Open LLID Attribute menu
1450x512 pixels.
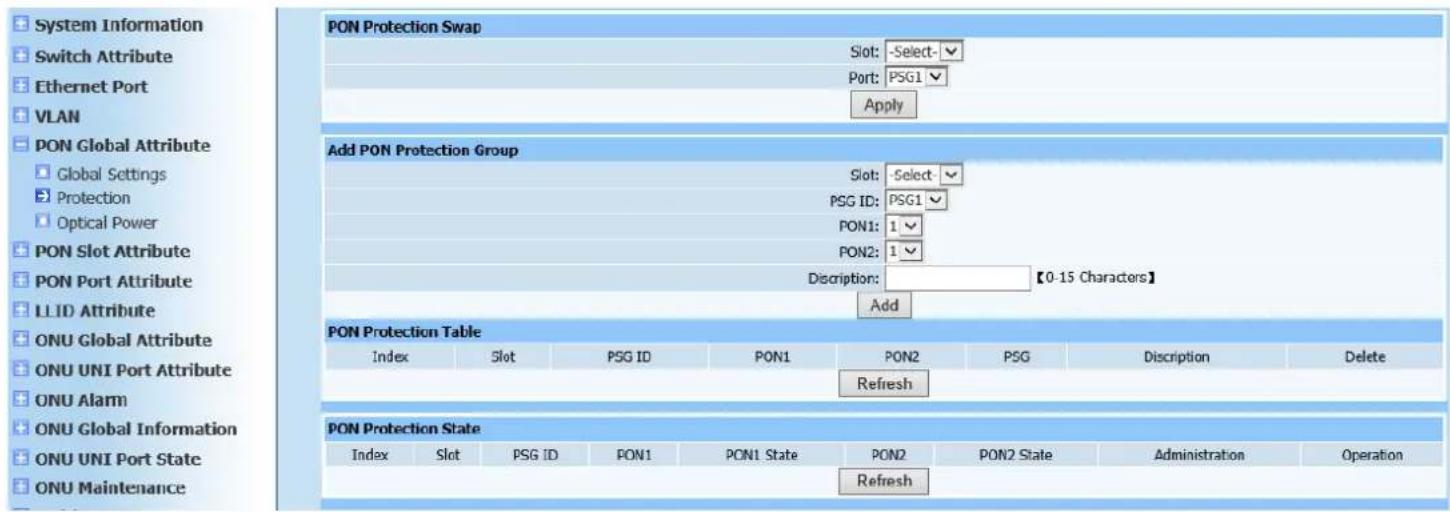[95, 311]
